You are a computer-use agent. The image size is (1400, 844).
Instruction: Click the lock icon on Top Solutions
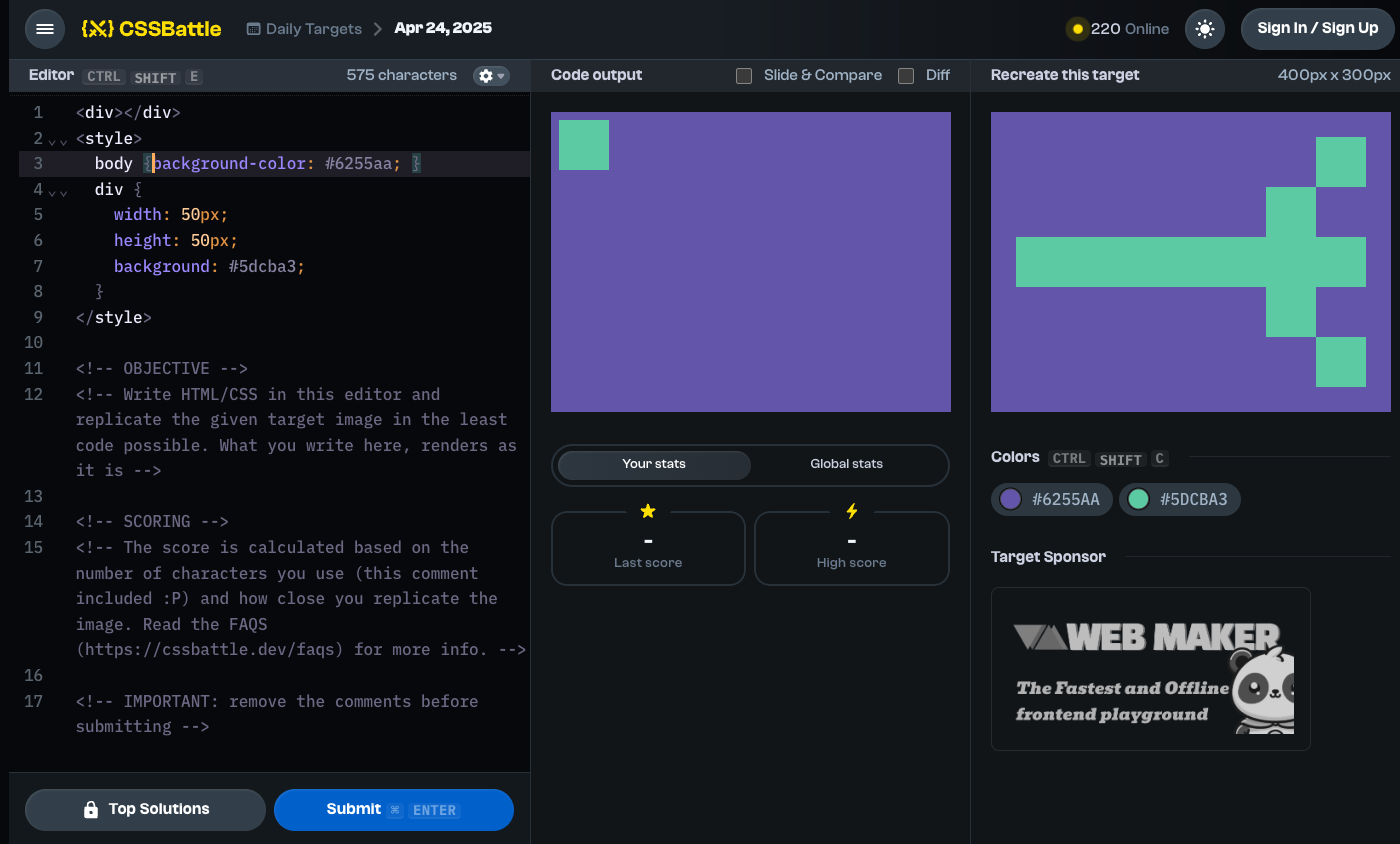[x=91, y=810]
